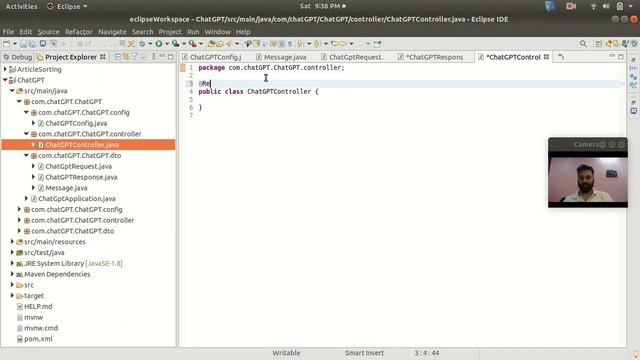640x360 pixels.
Task: Open the New file dropdown arrow
Action: pos(15,44)
